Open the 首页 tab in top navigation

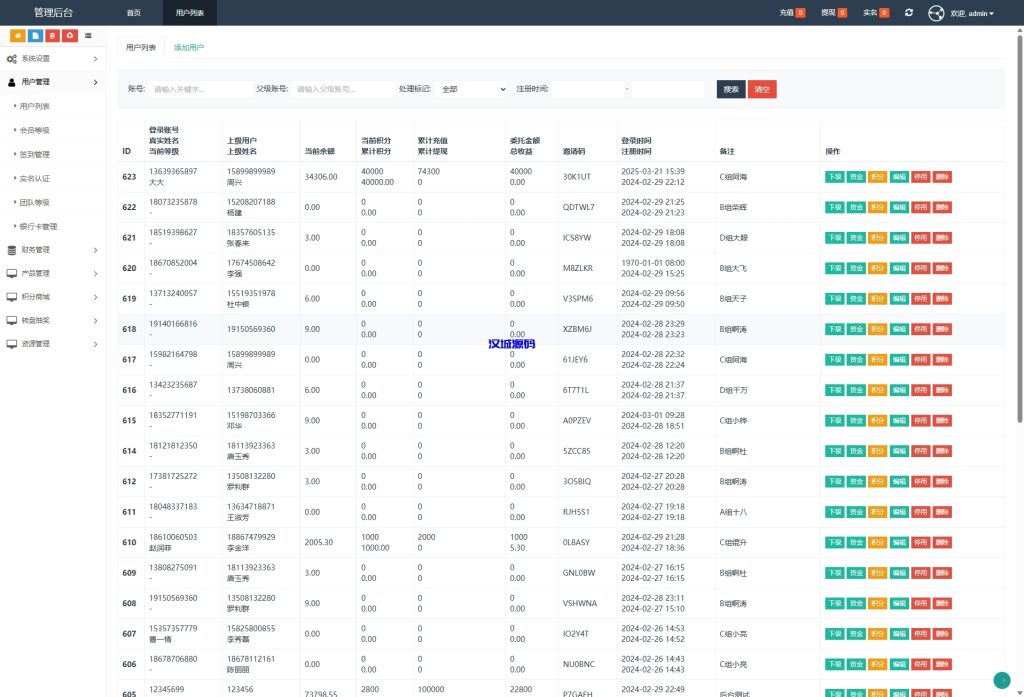[134, 13]
